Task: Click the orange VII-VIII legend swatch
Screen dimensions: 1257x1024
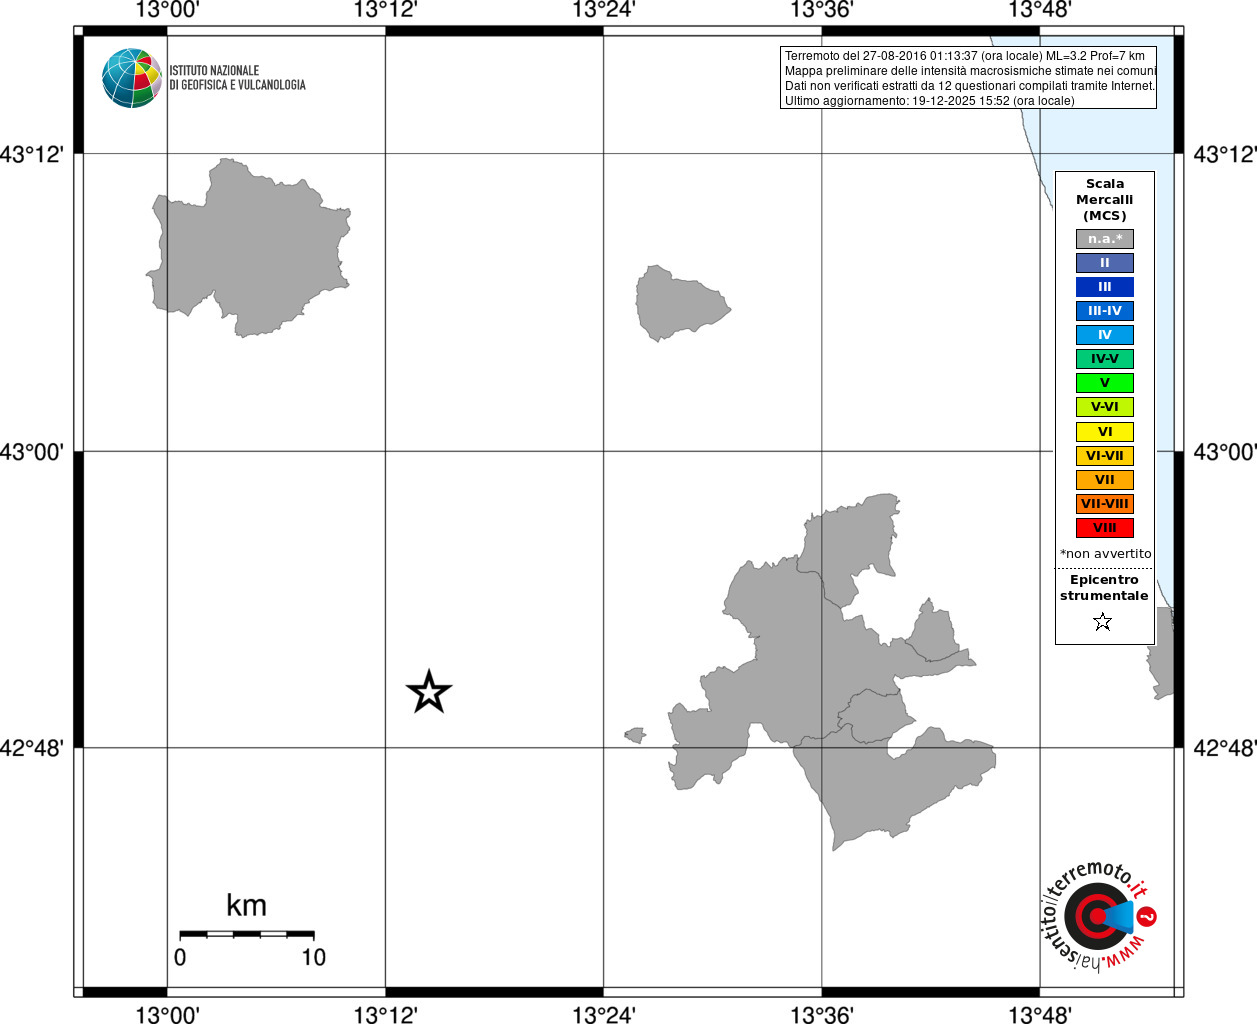Action: 1105,504
